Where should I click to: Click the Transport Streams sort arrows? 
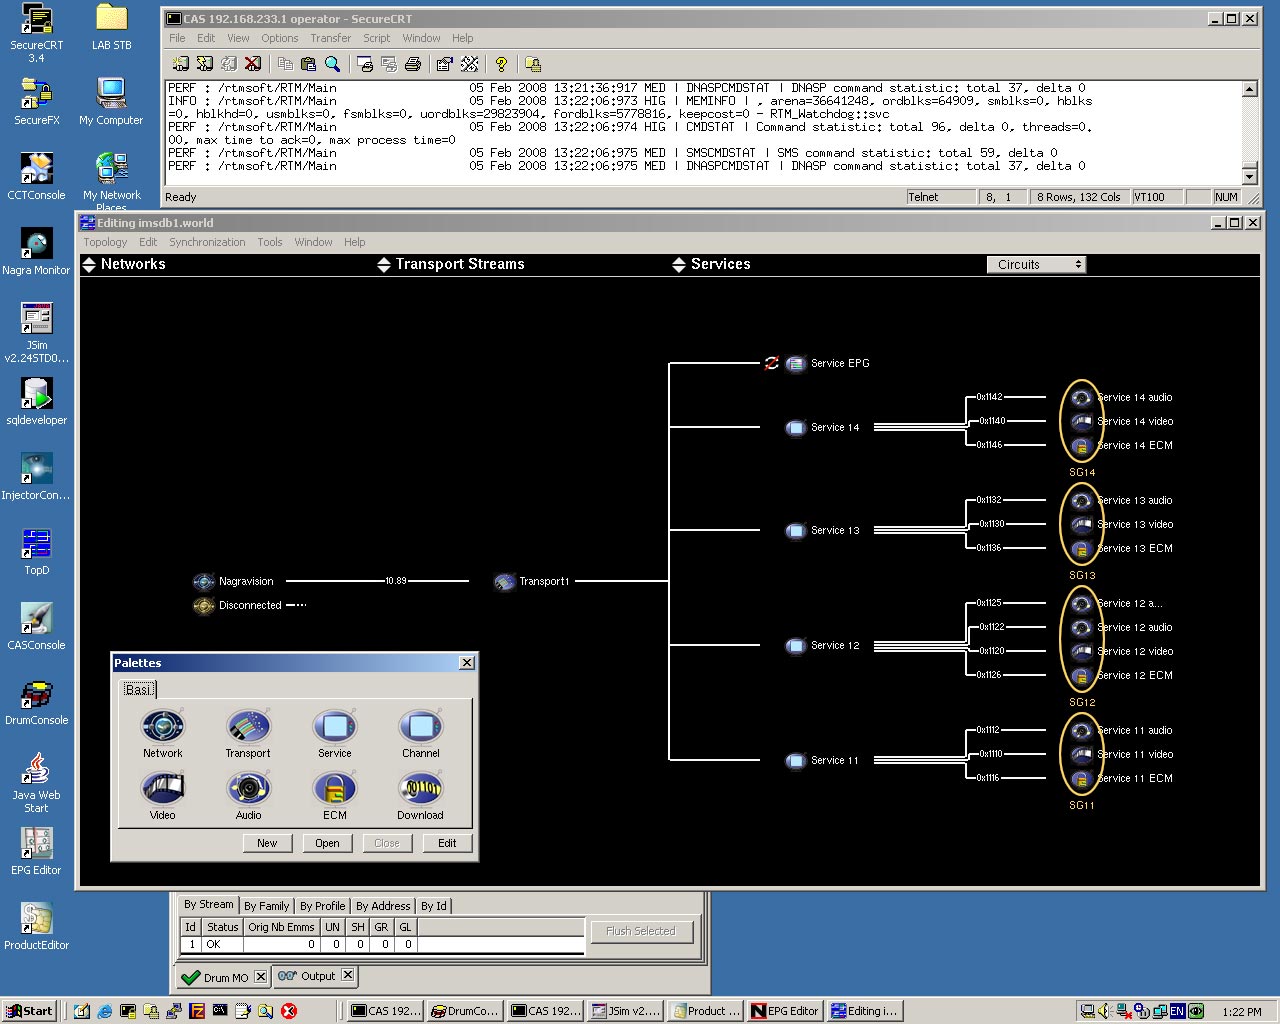(384, 264)
